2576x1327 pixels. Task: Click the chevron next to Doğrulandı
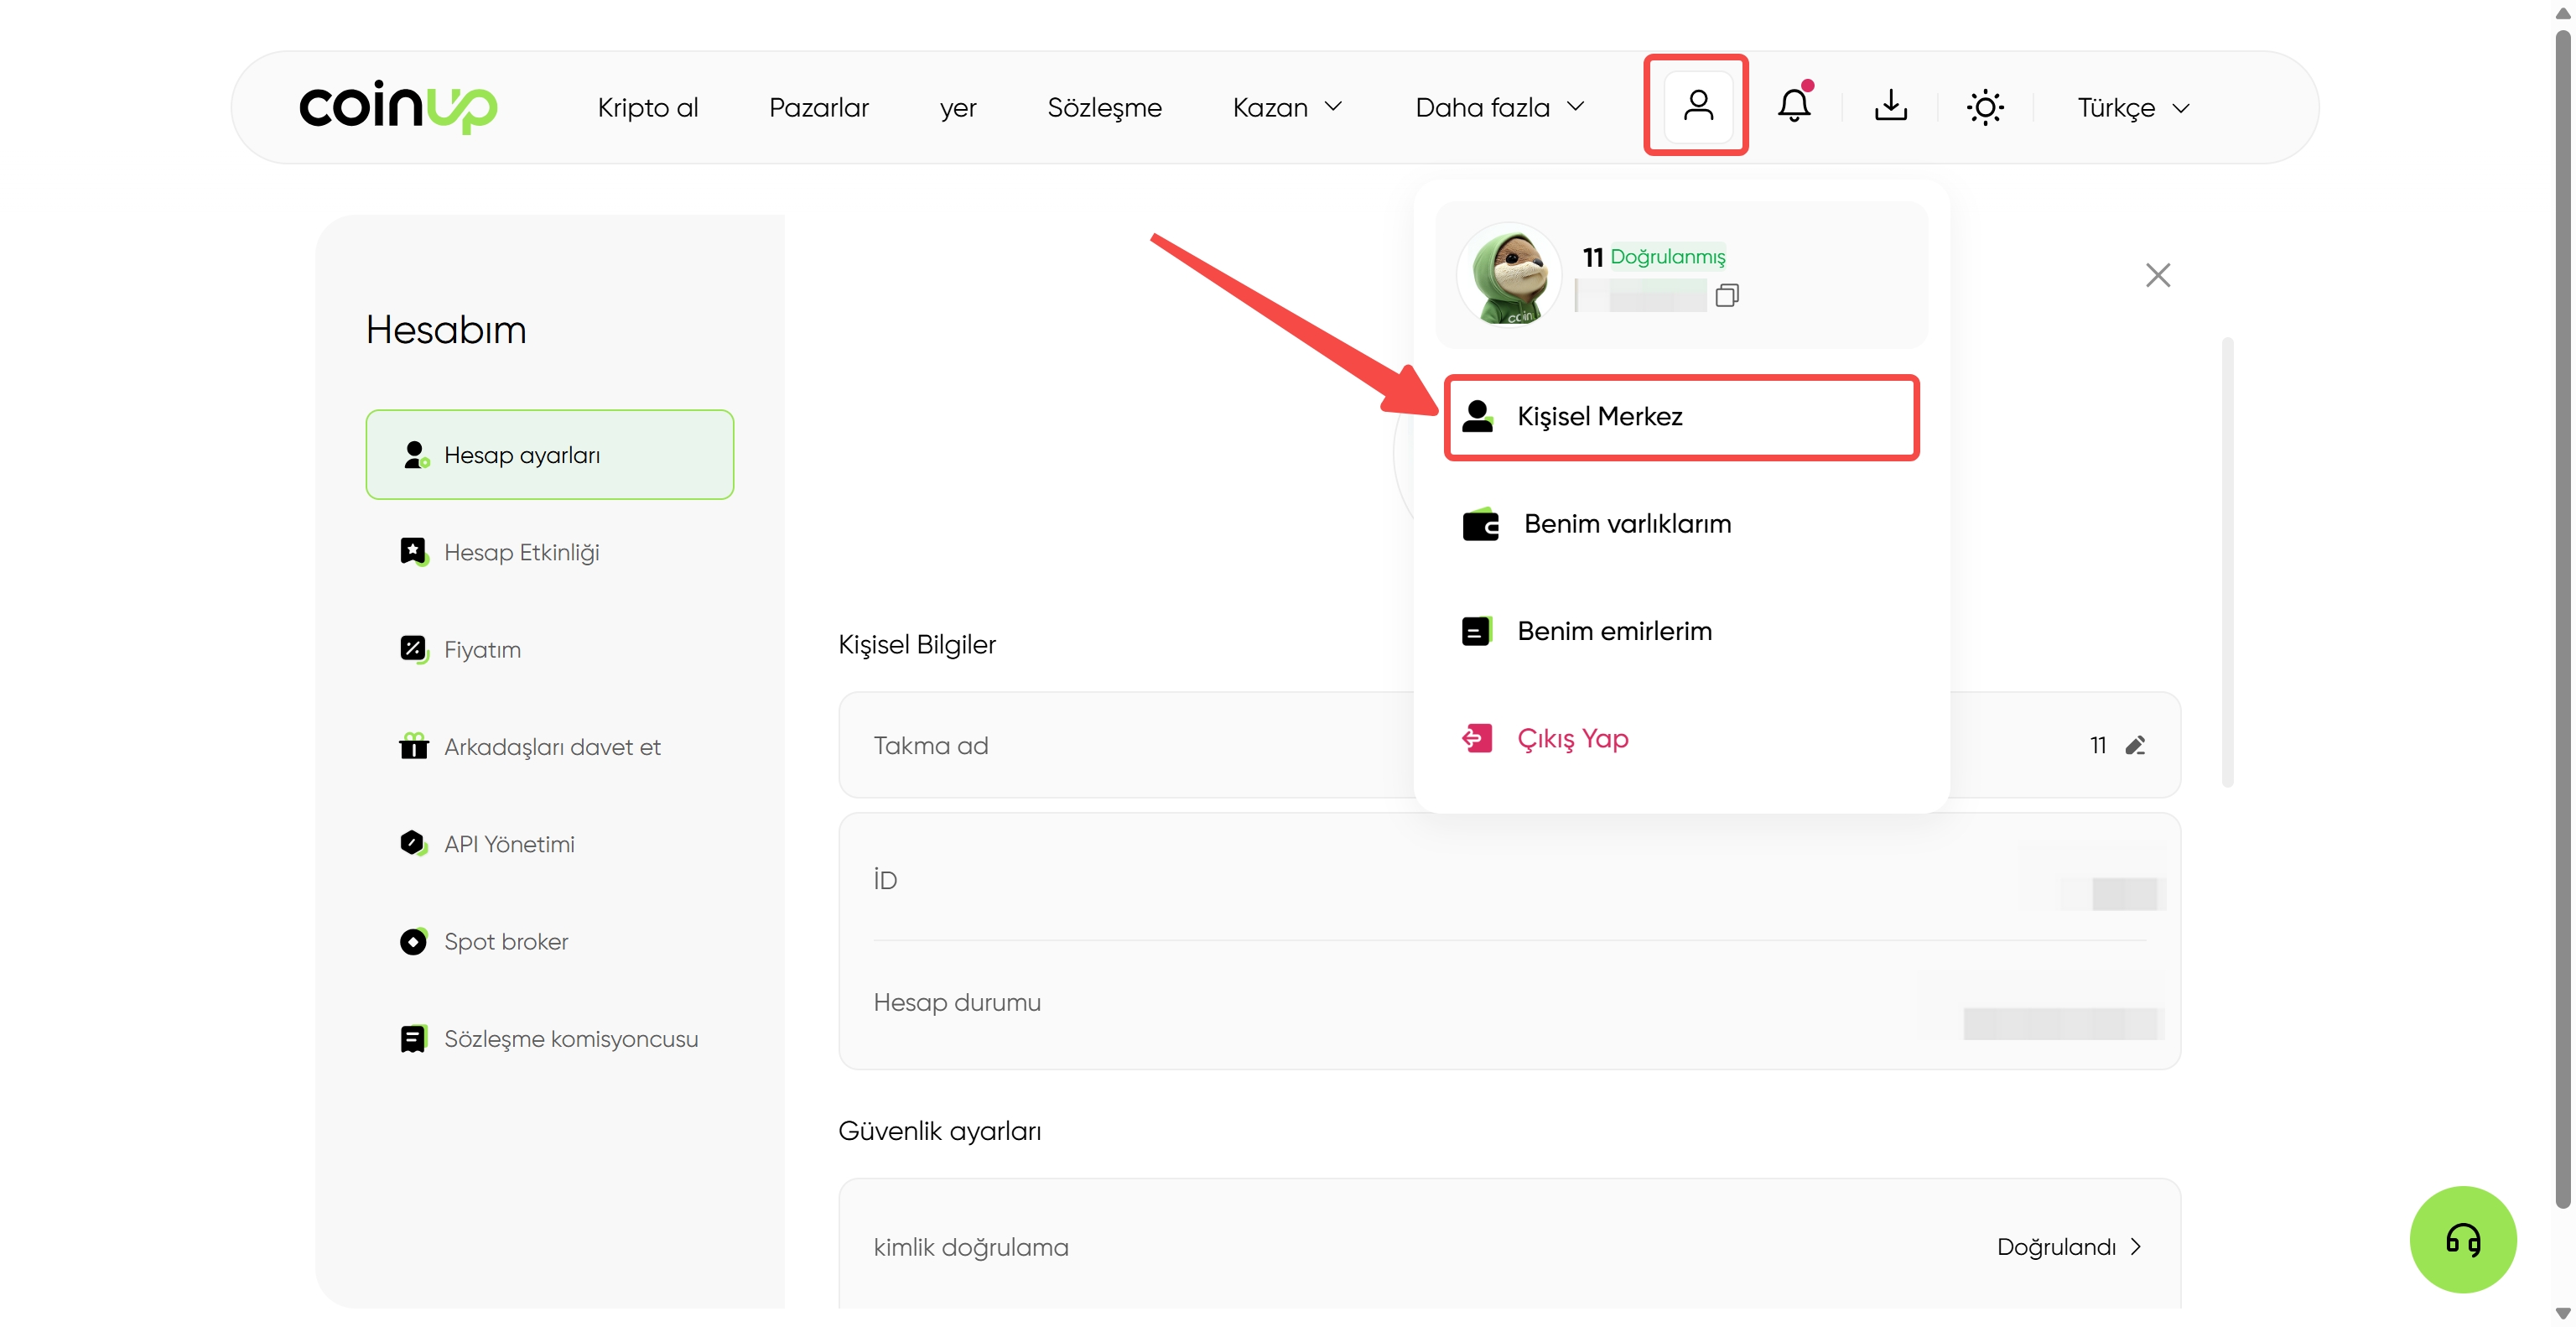click(2136, 1247)
